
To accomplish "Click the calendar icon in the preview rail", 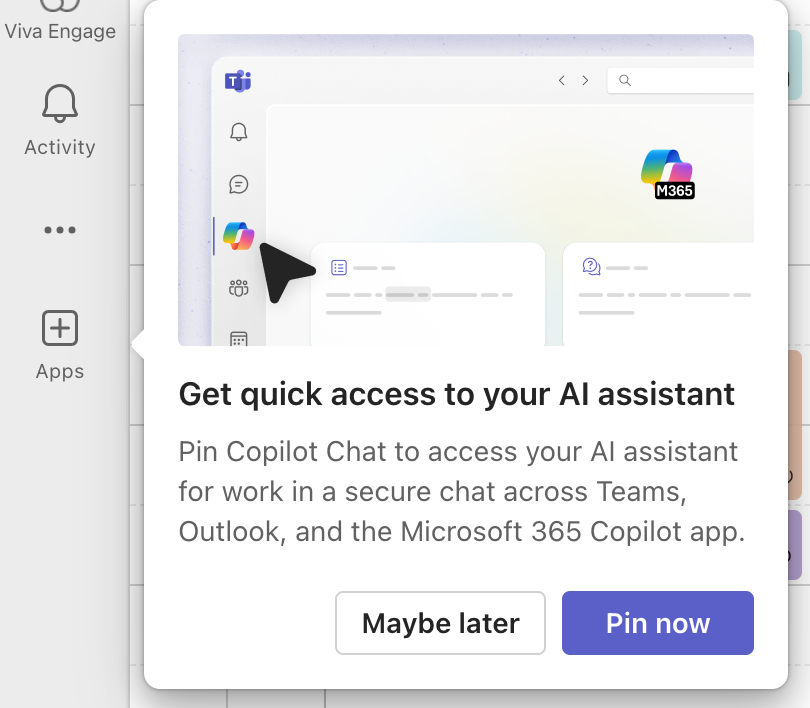I will pyautogui.click(x=238, y=339).
